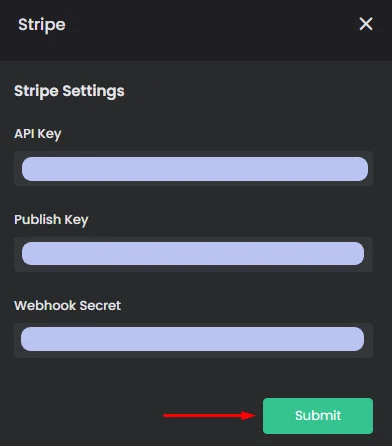The width and height of the screenshot is (392, 446).
Task: Click the blank gap between API Key and Publish Key
Action: [x=193, y=199]
